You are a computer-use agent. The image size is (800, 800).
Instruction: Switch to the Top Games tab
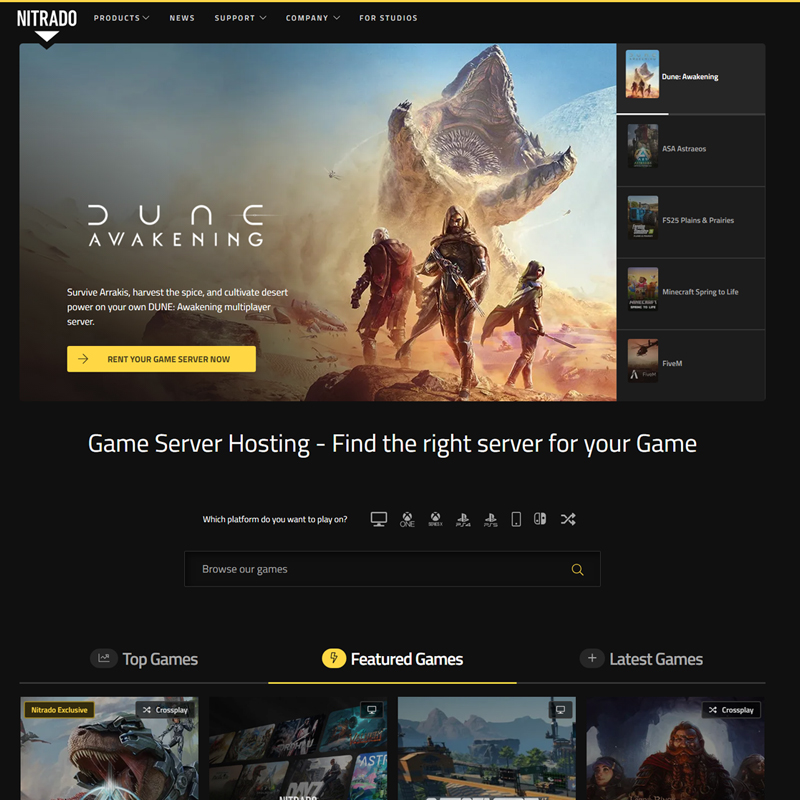(144, 659)
